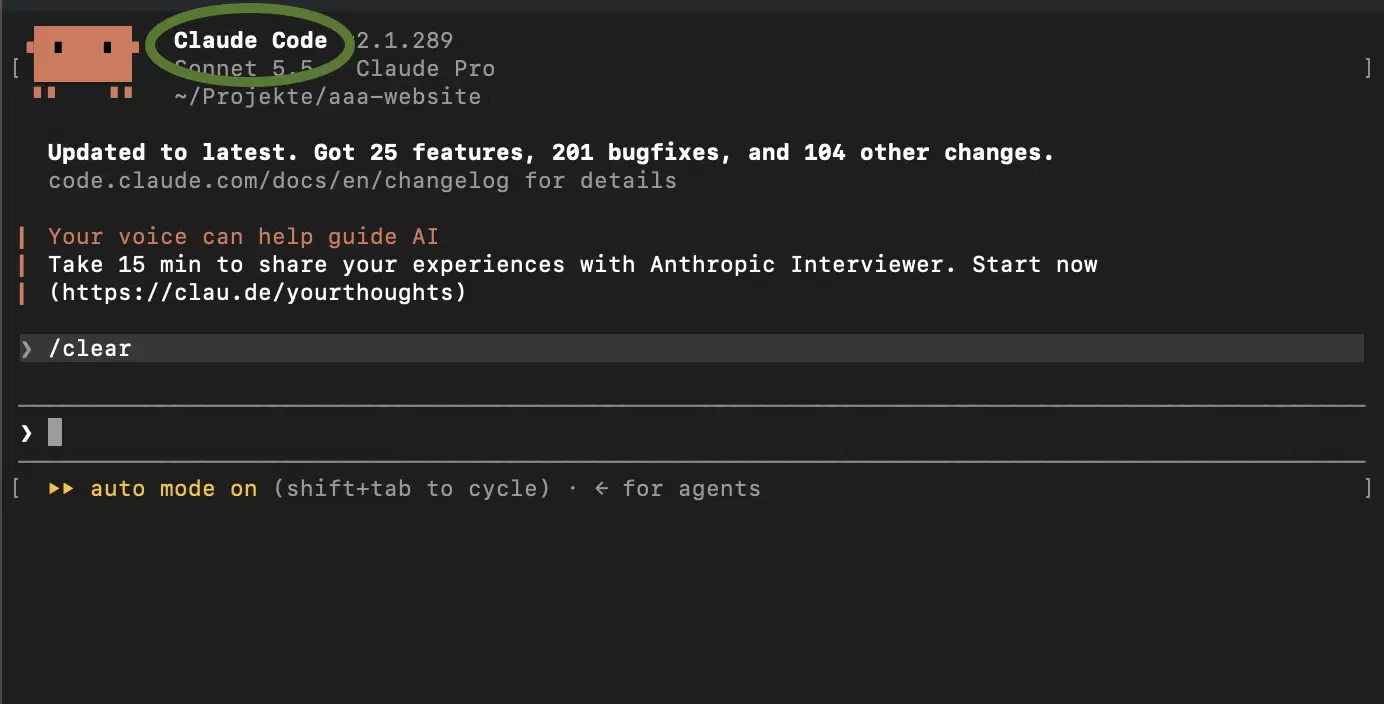Click the Claude Code pixel mascot icon

point(82,62)
